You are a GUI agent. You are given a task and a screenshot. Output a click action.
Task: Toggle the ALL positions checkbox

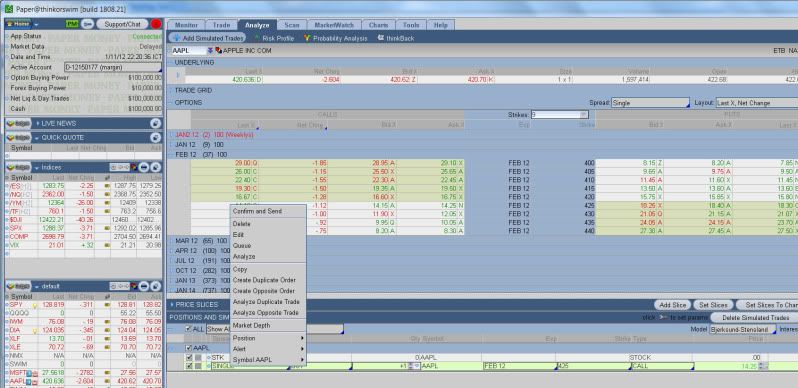click(x=189, y=329)
